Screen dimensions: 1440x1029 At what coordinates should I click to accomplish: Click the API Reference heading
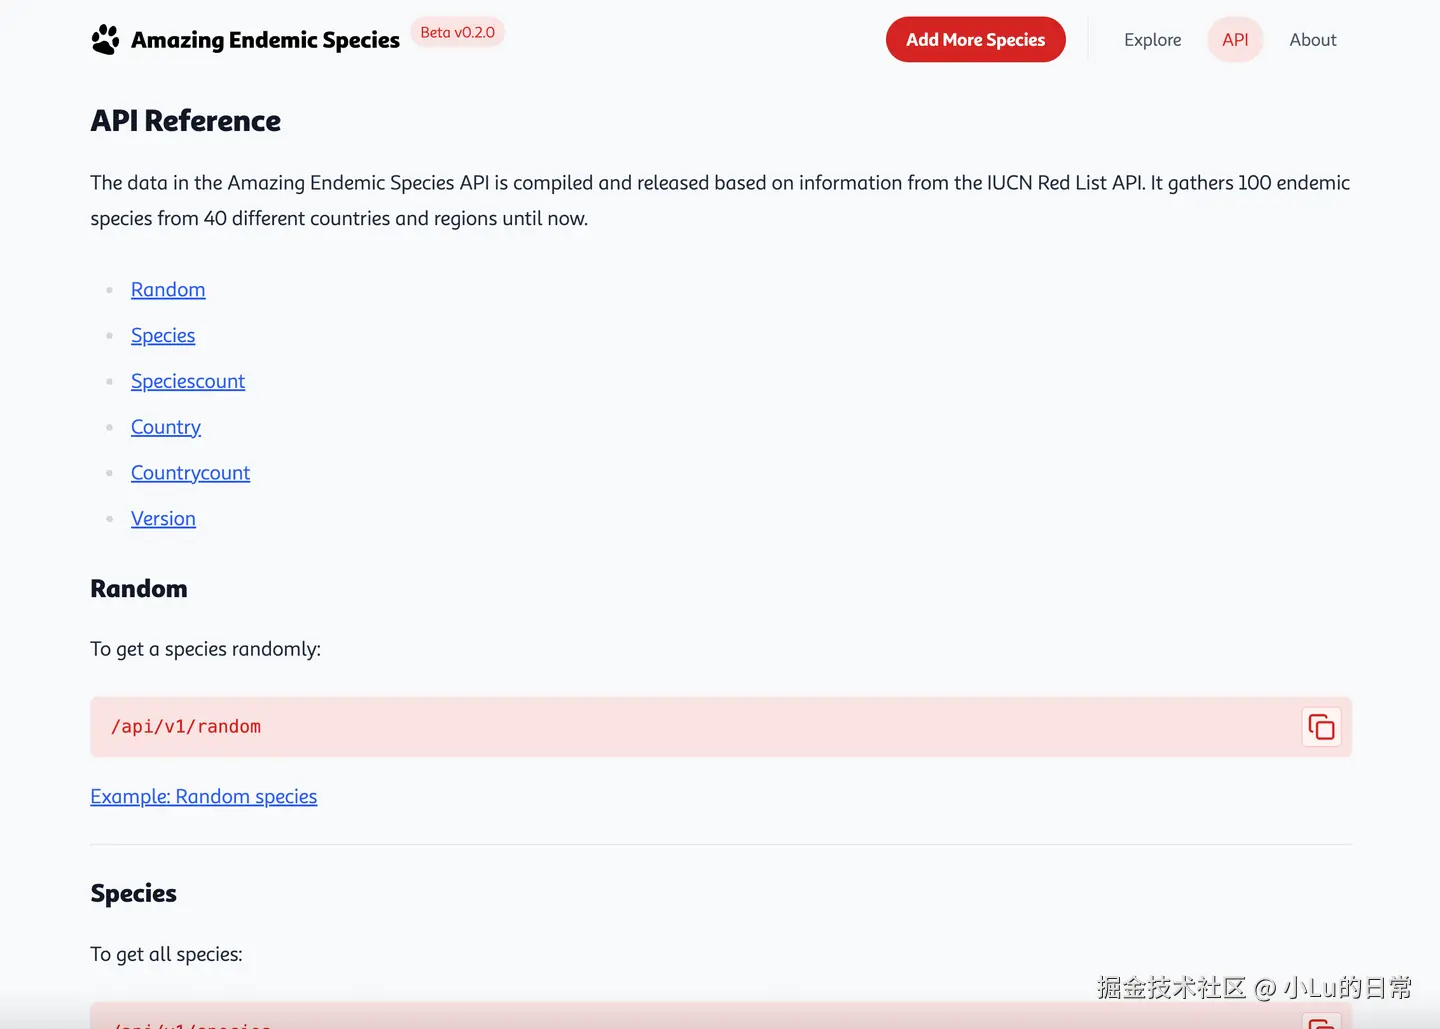186,121
